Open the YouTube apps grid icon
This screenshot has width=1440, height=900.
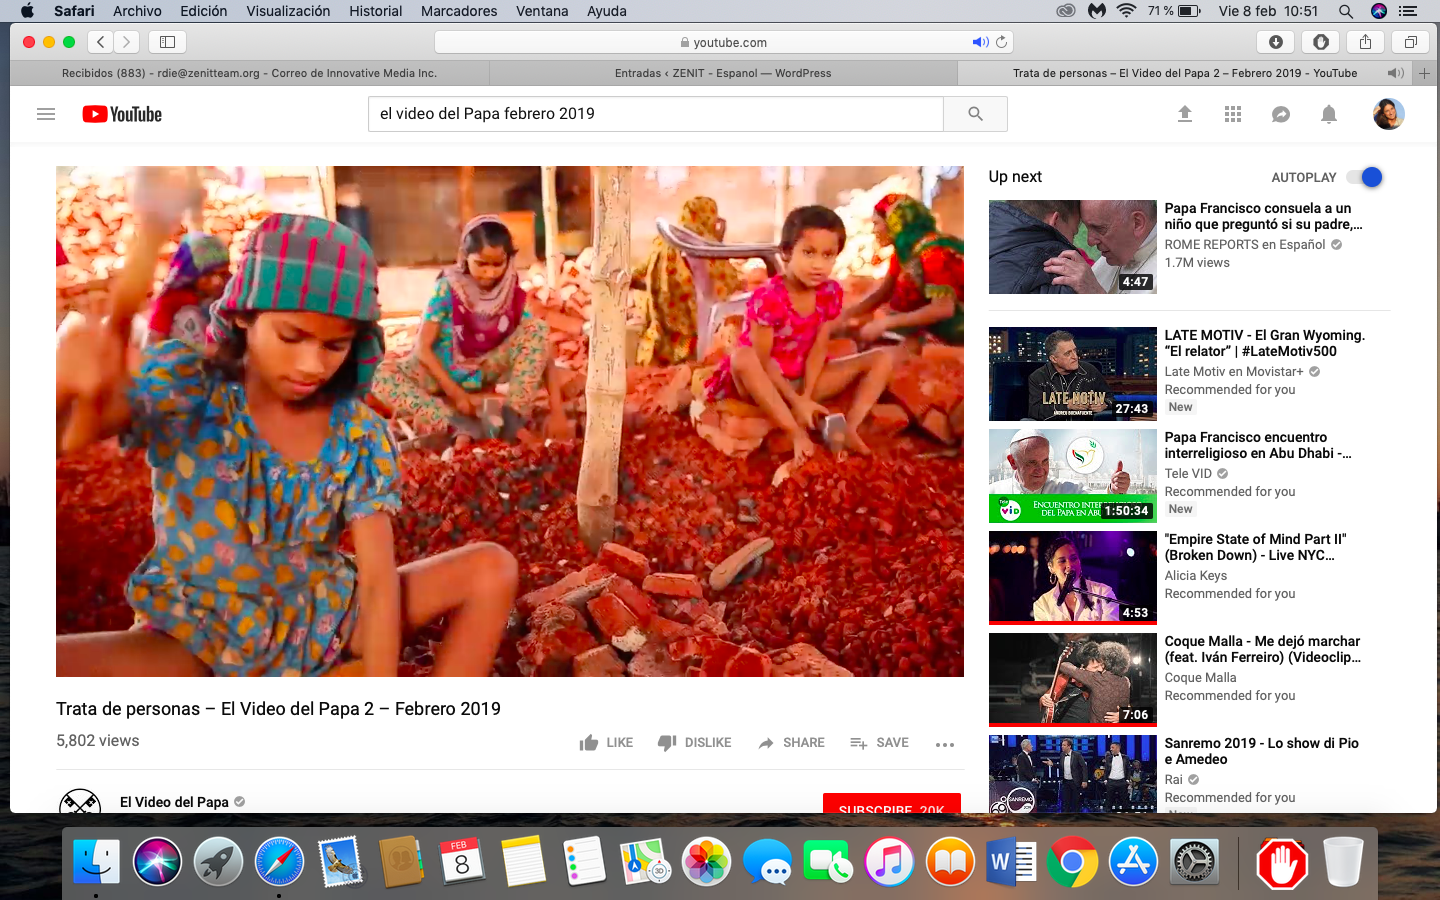pyautogui.click(x=1232, y=114)
